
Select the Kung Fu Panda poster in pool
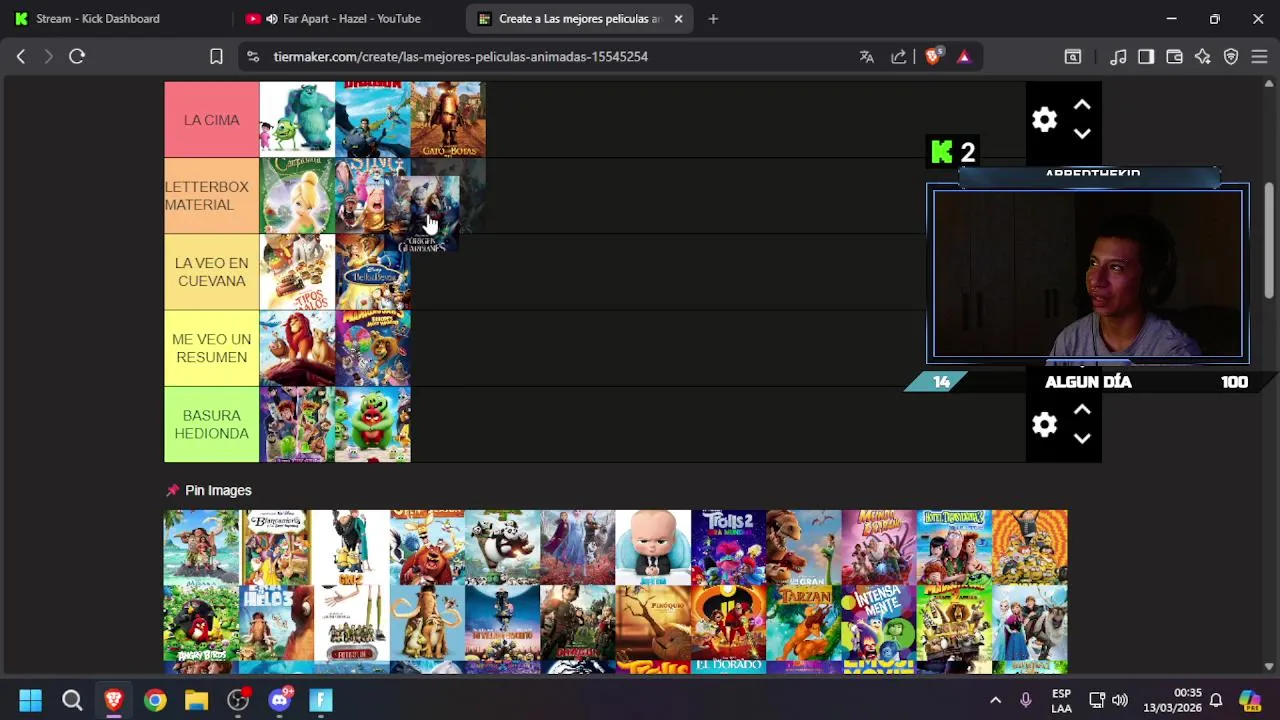pyautogui.click(x=503, y=547)
